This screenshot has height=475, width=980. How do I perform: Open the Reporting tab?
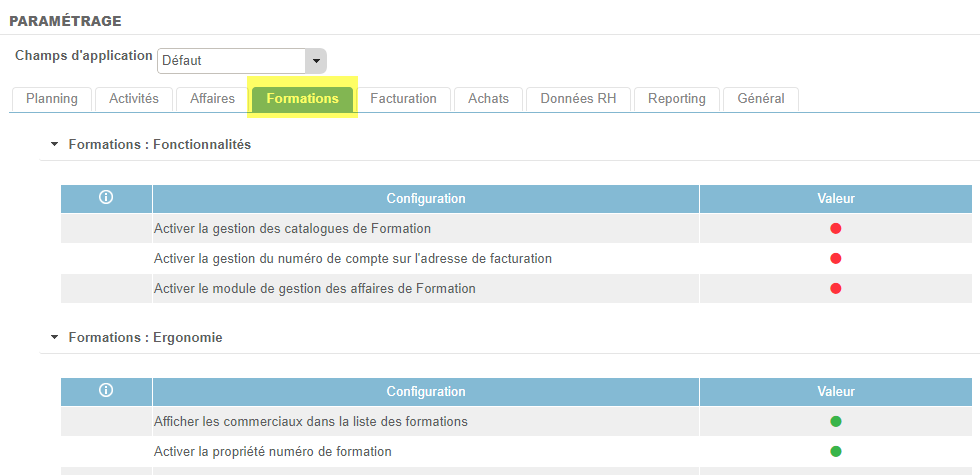point(676,99)
